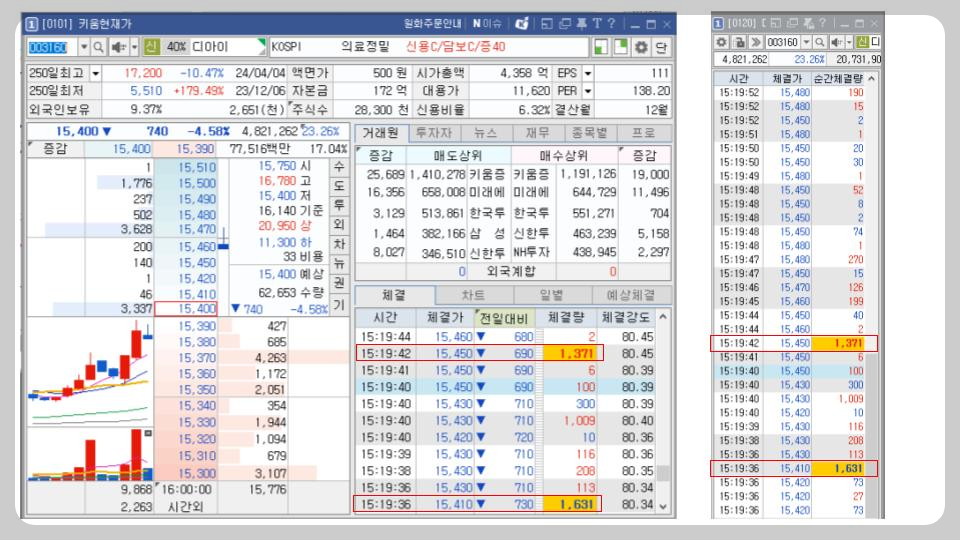Viewport: 960px width, 540px height.
Task: Open the speaker dropdown arrow in 0120 window
Action: click(x=849, y=42)
